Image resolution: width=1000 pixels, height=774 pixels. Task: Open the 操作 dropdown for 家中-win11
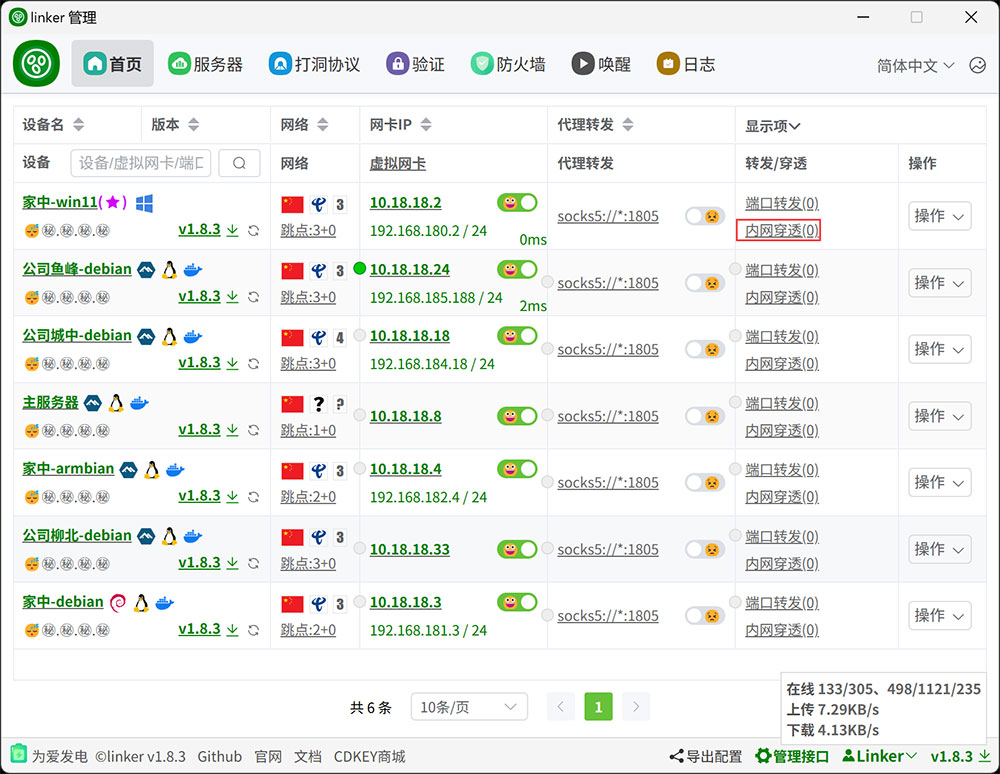coord(939,216)
